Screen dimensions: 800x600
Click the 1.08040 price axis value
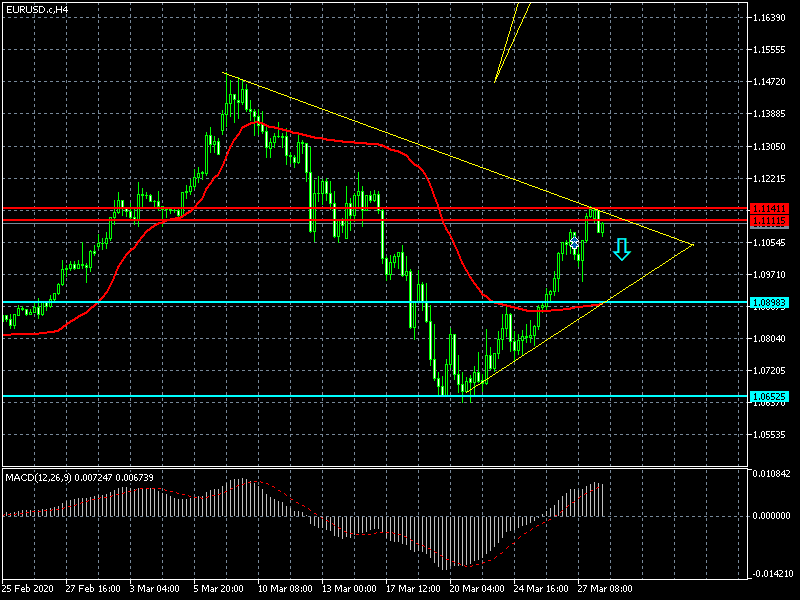[x=769, y=338]
